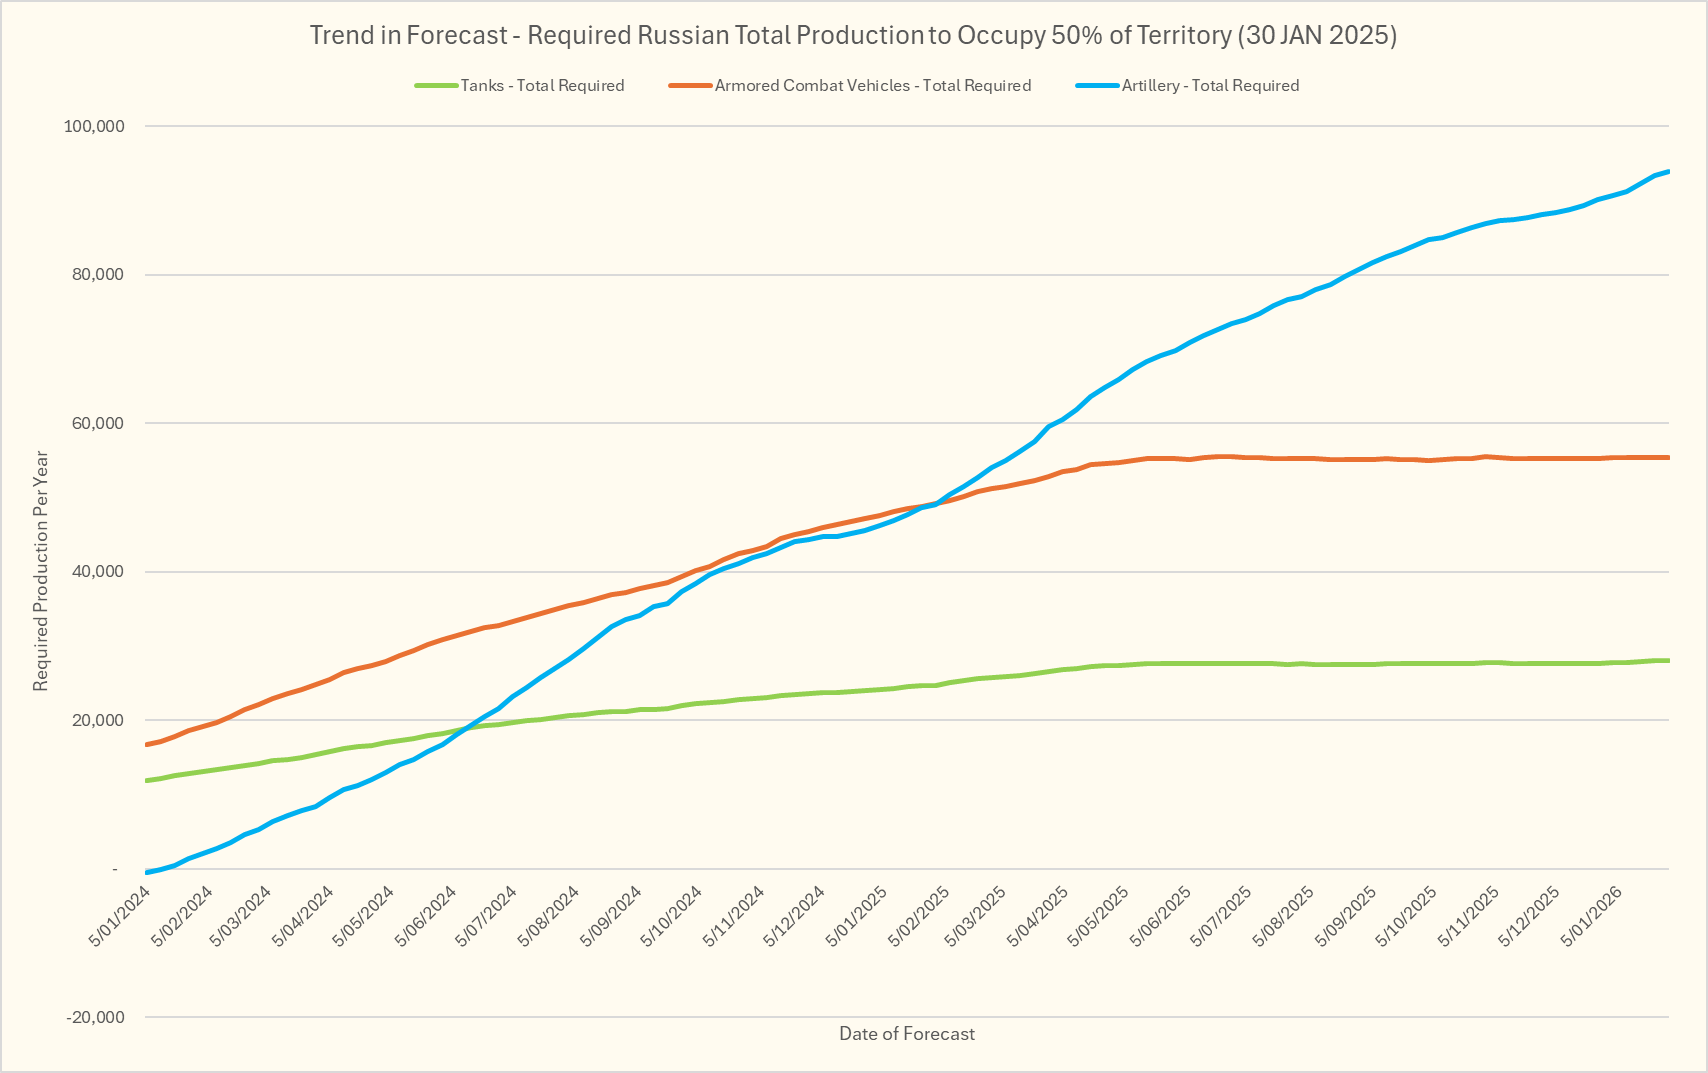This screenshot has height=1073, width=1708.
Task: Click the -20,000 label on the vertical axis
Action: (96, 1017)
